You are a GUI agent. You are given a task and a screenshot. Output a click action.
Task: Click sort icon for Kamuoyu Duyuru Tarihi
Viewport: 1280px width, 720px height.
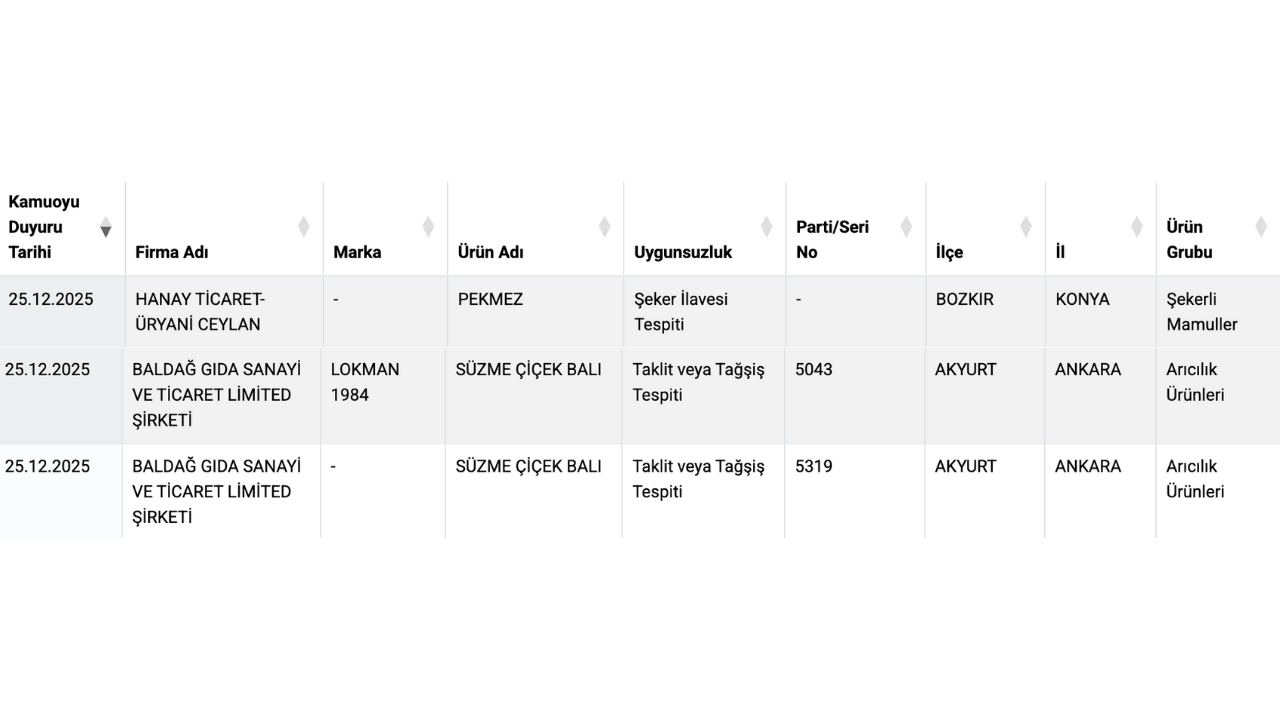(x=105, y=228)
